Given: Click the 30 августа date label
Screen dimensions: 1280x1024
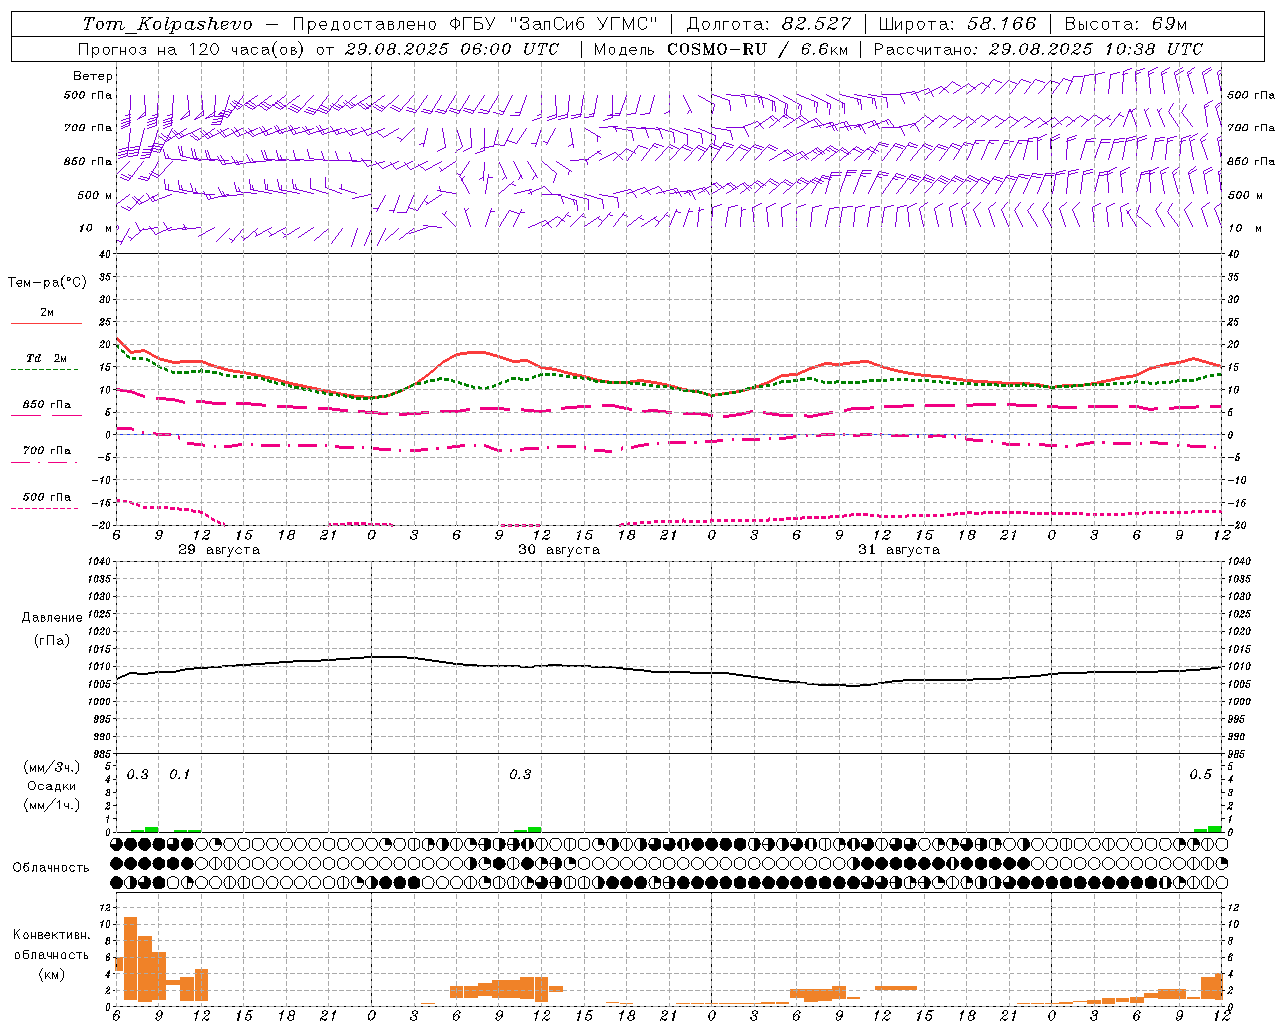Looking at the screenshot, I should 559,550.
